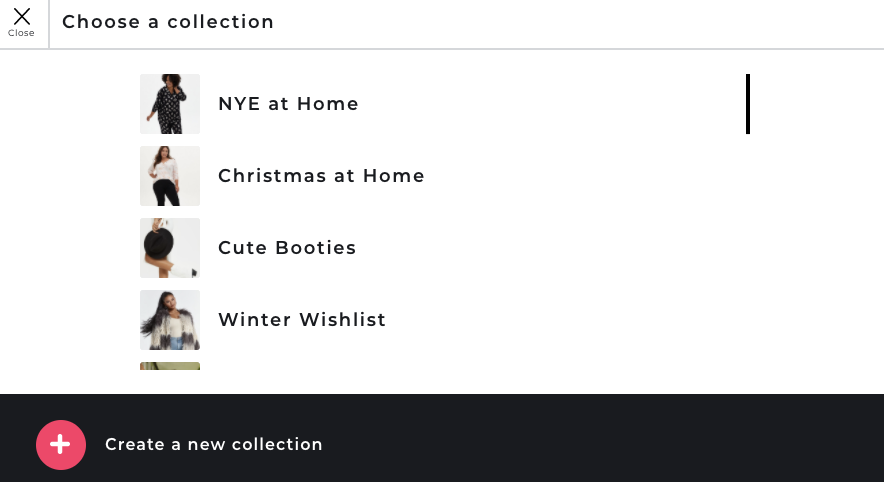Choose the Christmas at Home collection name
This screenshot has width=884, height=482.
click(321, 176)
